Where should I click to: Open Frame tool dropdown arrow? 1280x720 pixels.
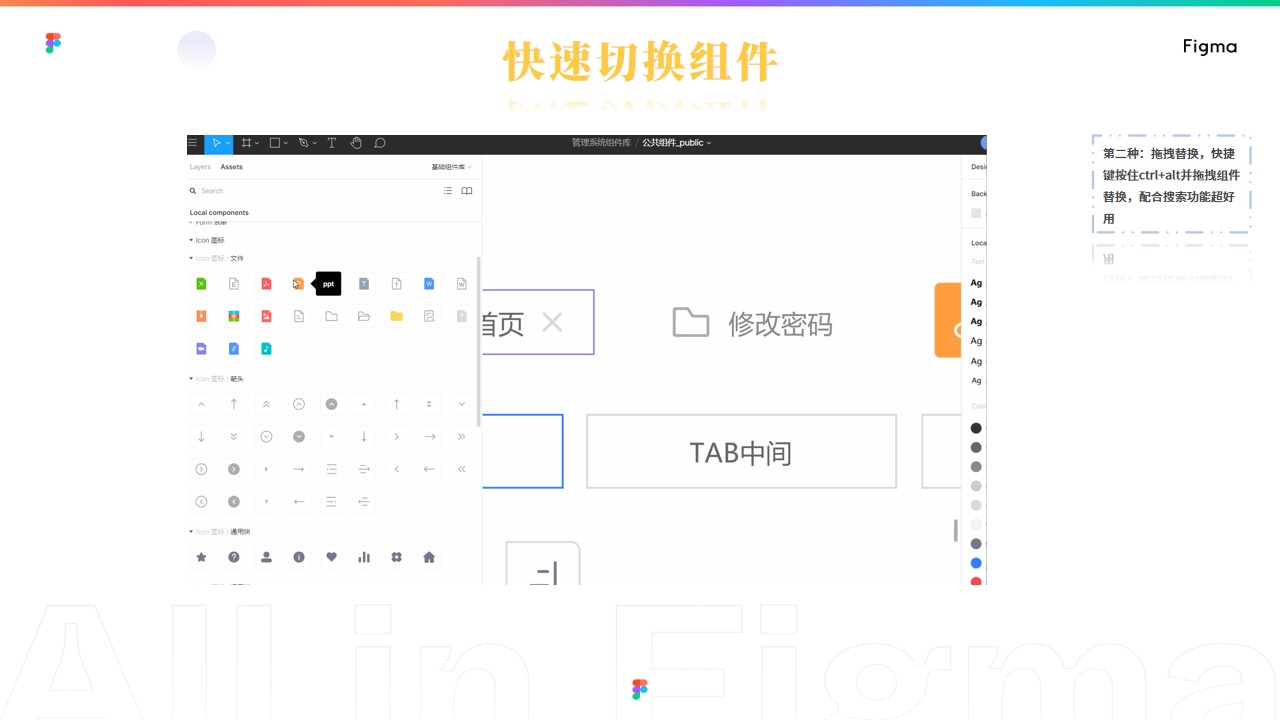[259, 143]
